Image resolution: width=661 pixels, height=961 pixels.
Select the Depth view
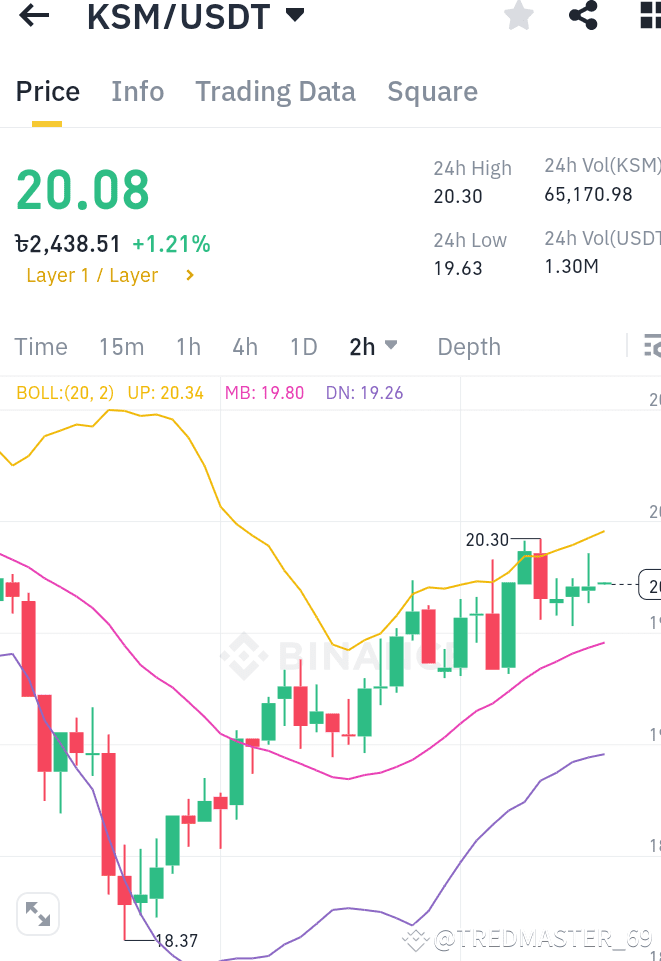[x=468, y=346]
